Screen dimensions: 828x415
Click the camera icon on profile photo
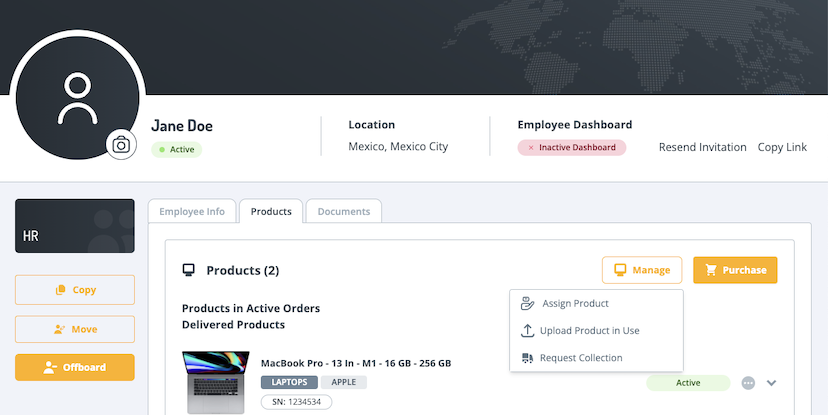point(121,145)
